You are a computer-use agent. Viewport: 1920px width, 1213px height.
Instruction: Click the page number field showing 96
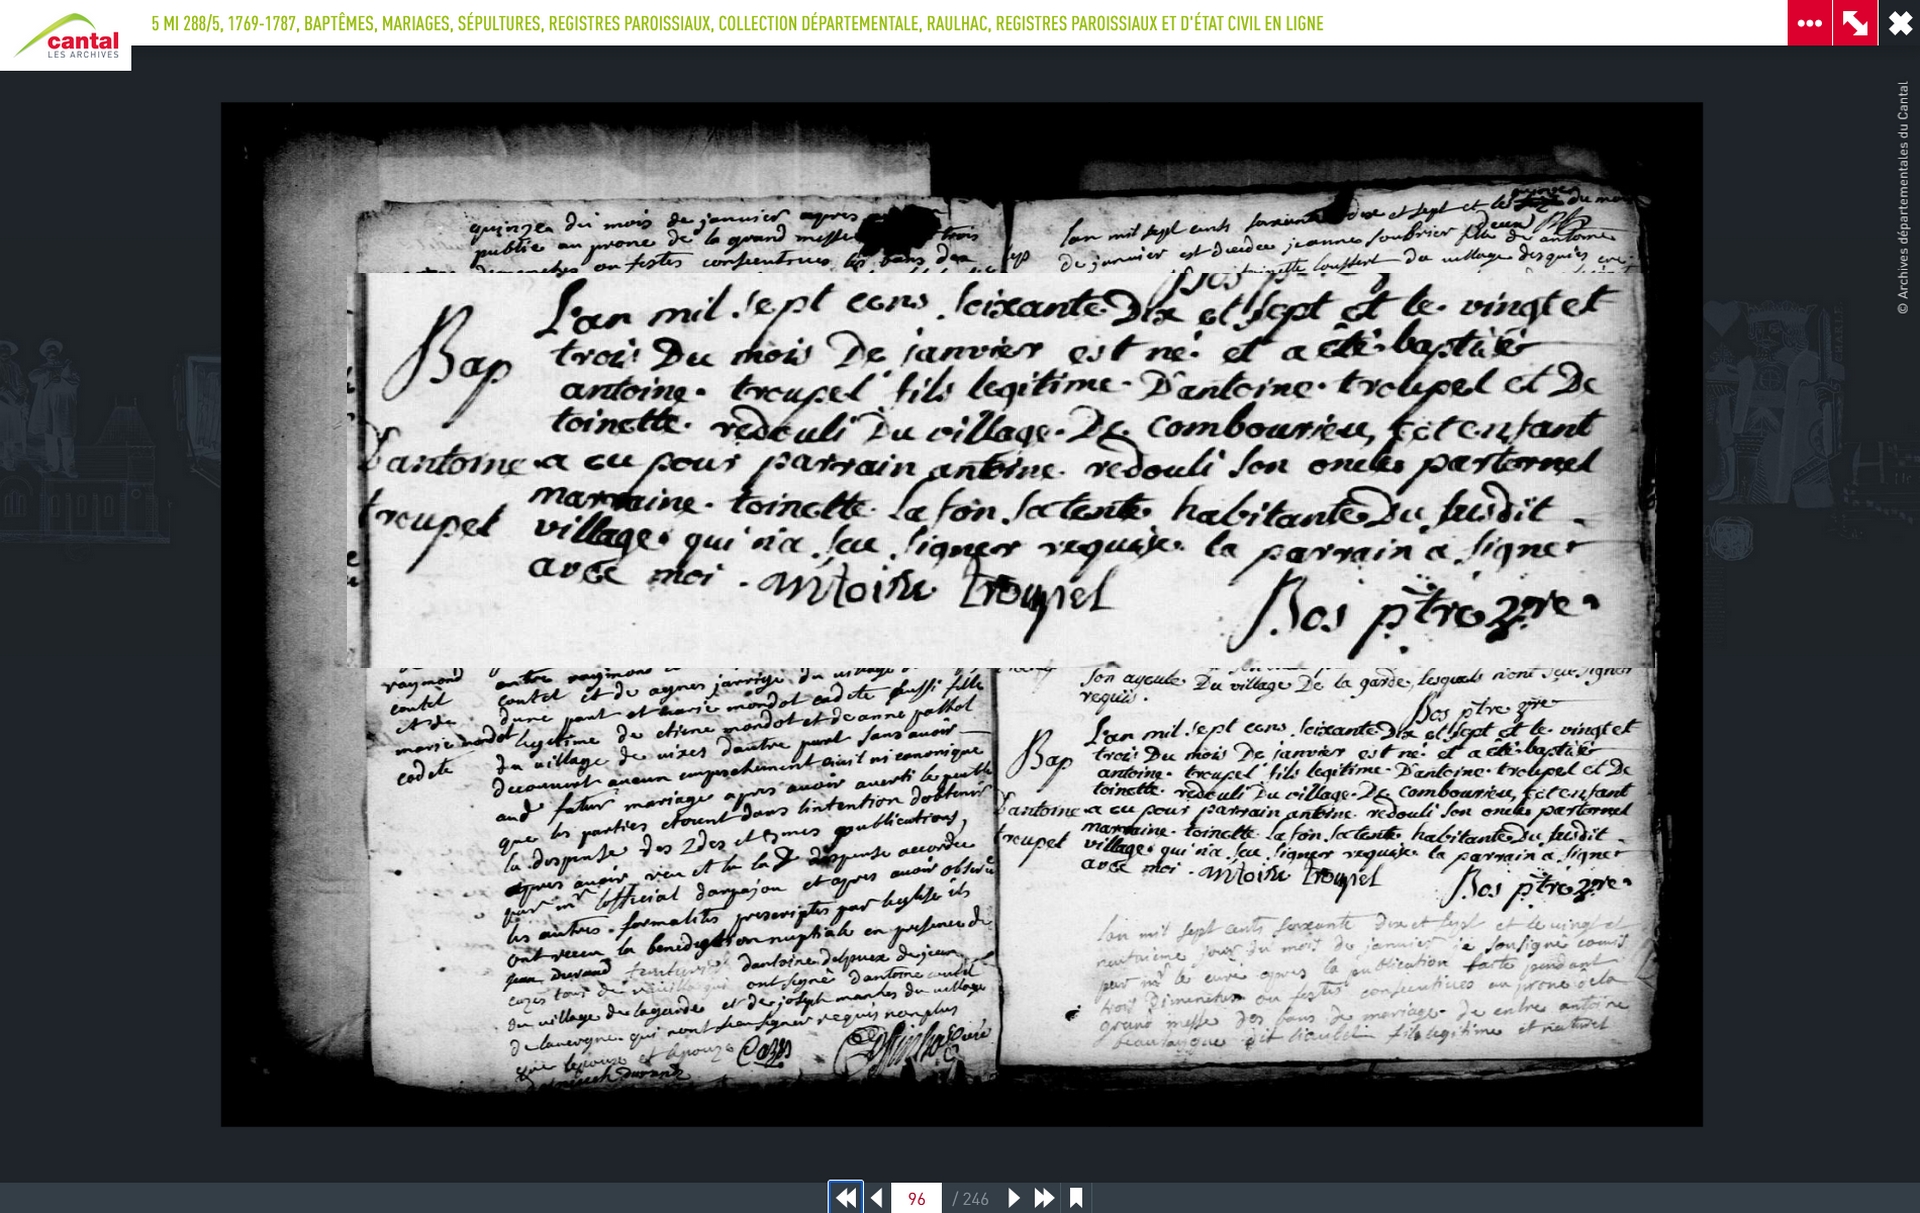click(x=916, y=1198)
